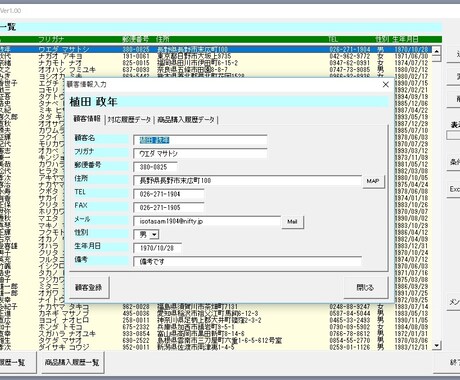The height and width of the screenshot is (380, 460).
Task: Click the TEL field 026-271-1904
Action: click(169, 194)
